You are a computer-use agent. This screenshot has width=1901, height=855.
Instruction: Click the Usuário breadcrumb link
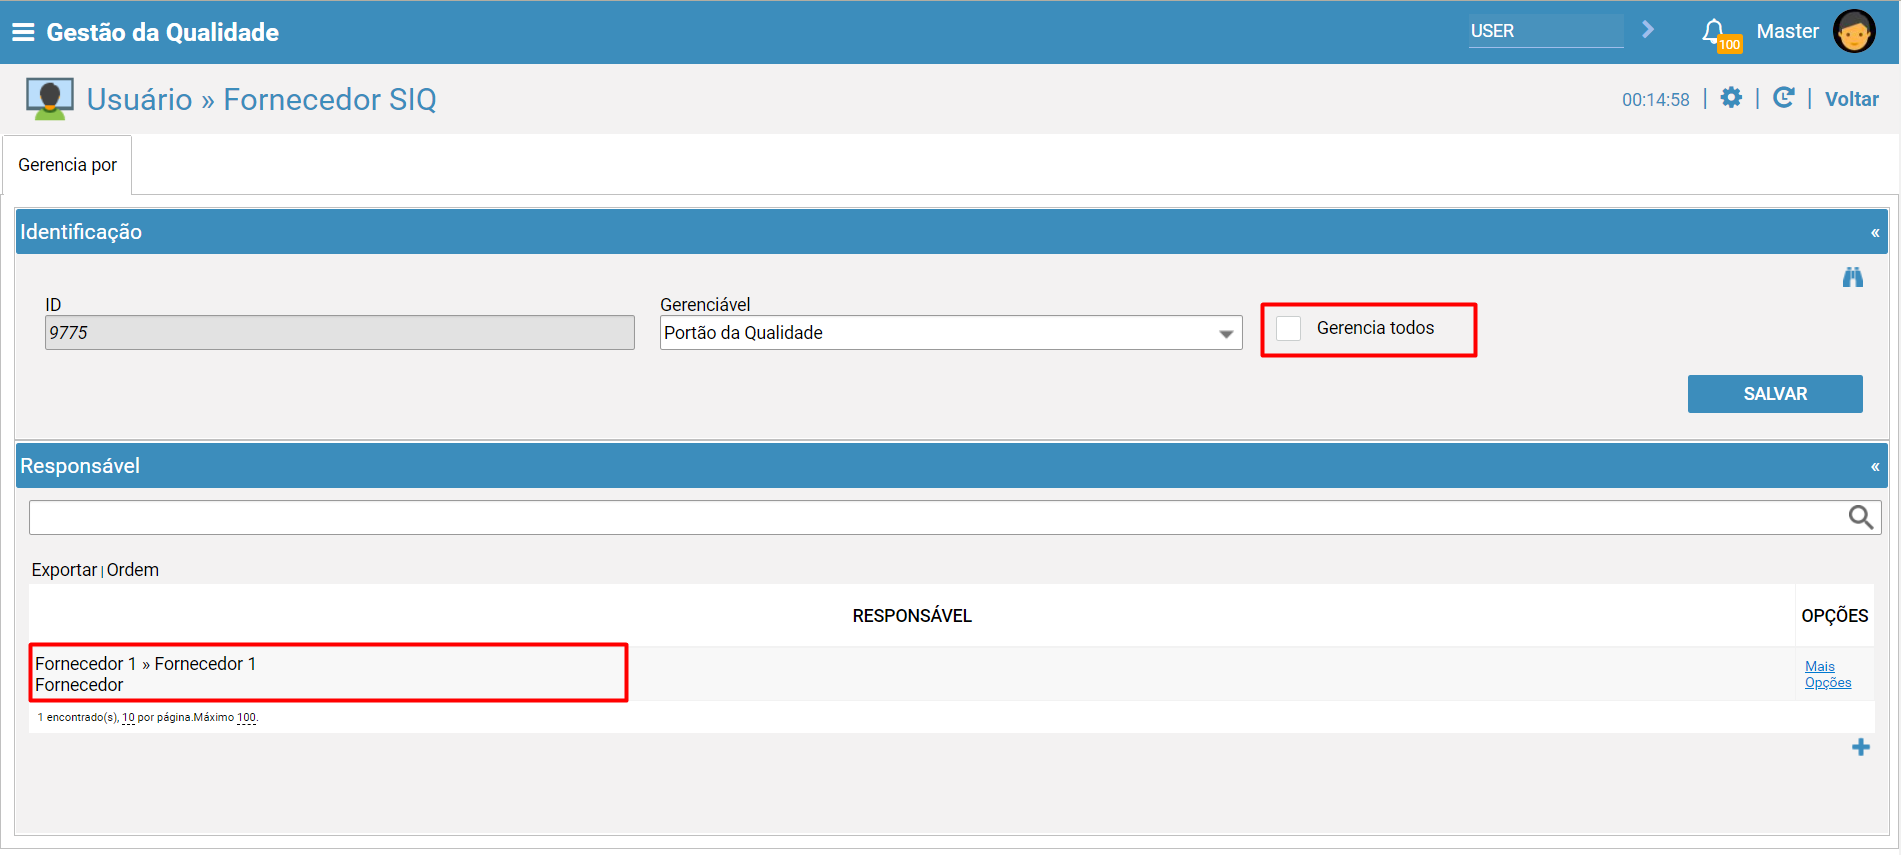tap(140, 99)
